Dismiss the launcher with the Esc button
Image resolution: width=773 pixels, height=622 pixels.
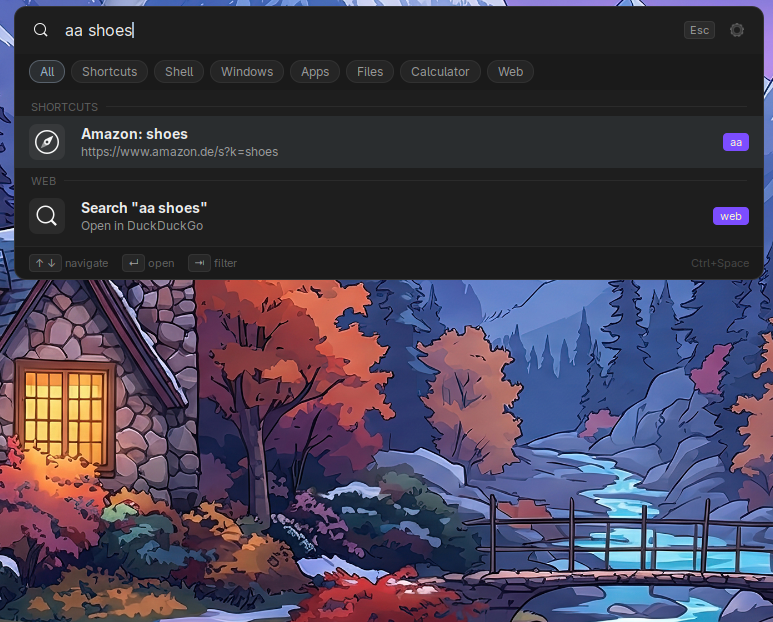click(699, 30)
